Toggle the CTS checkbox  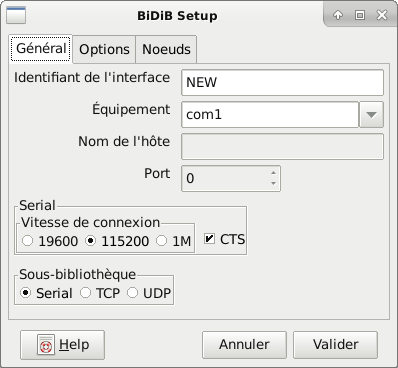[209, 239]
